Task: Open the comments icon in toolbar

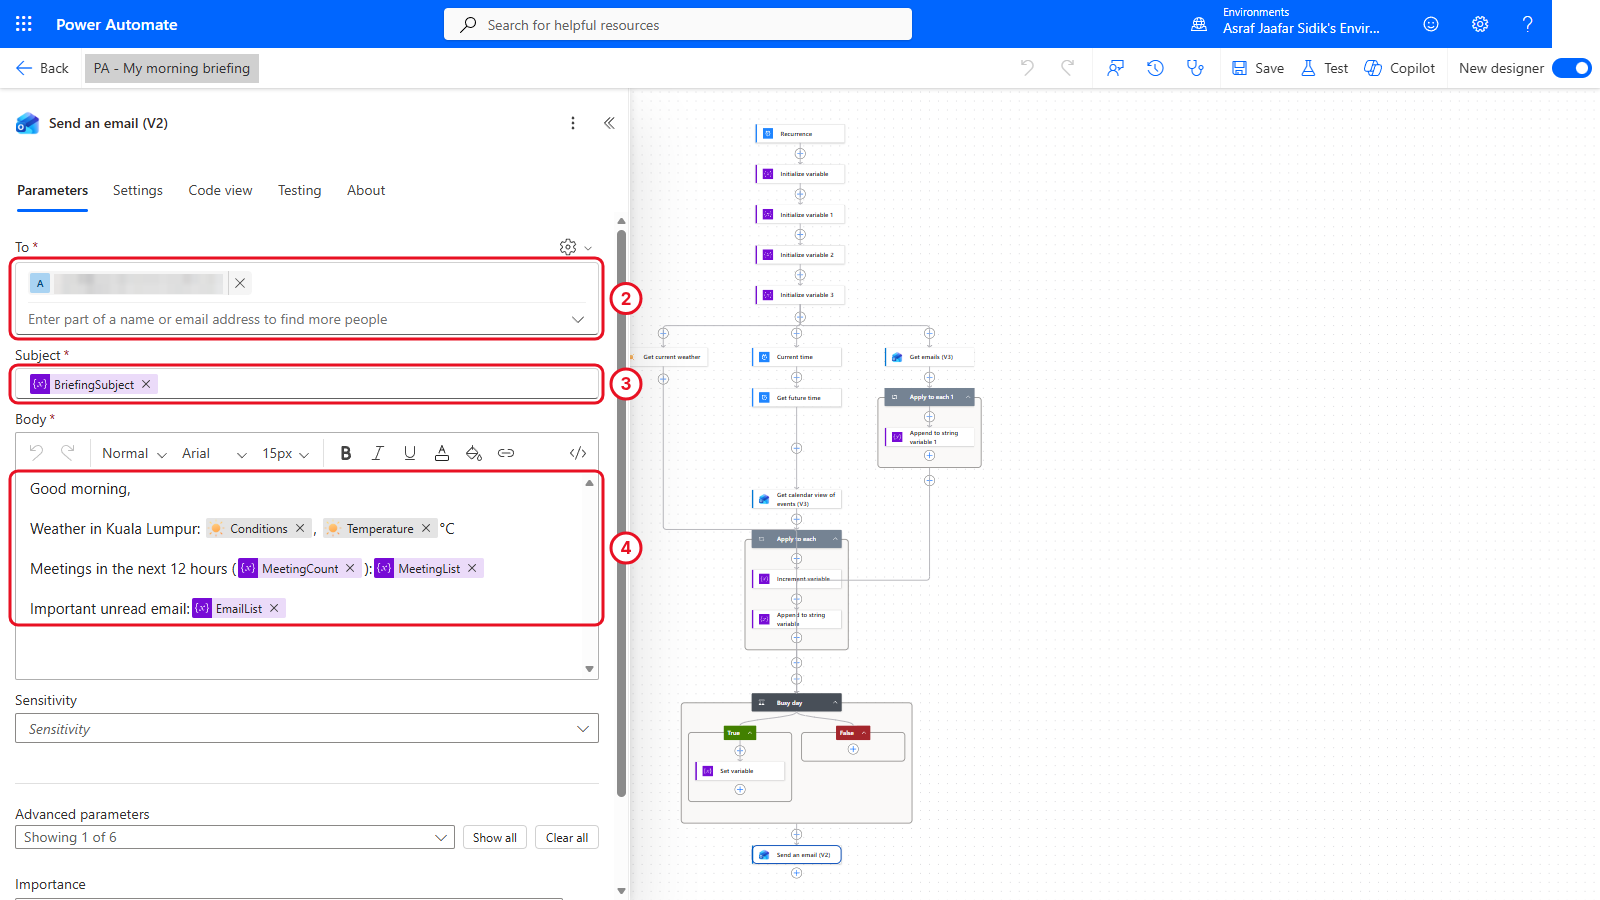Action: [x=1115, y=68]
